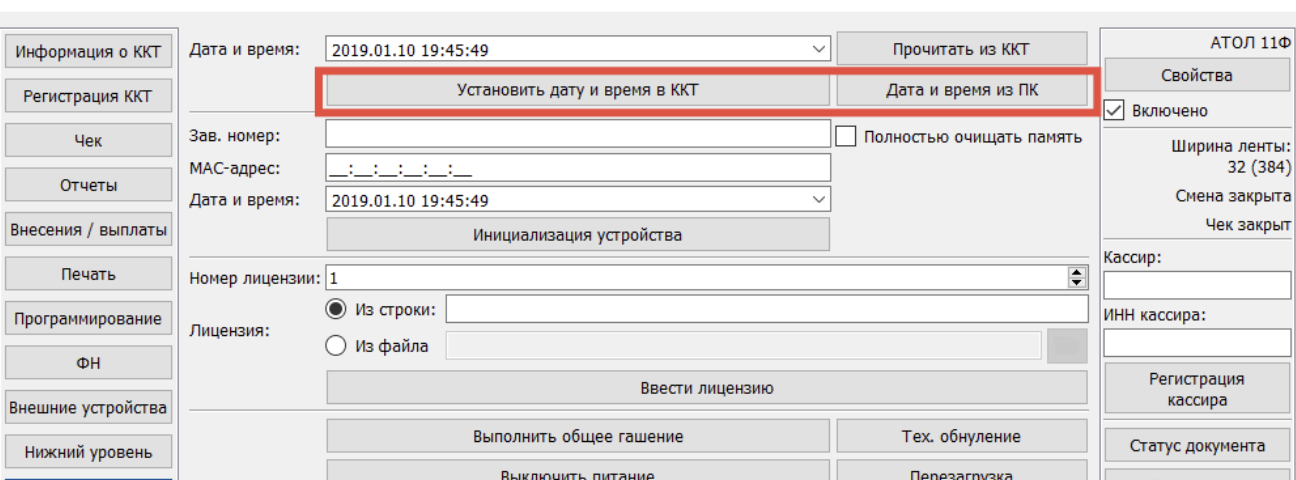Click the Кассир name input field
Image resolution: width=1296 pixels, height=480 pixels.
[x=1197, y=285]
